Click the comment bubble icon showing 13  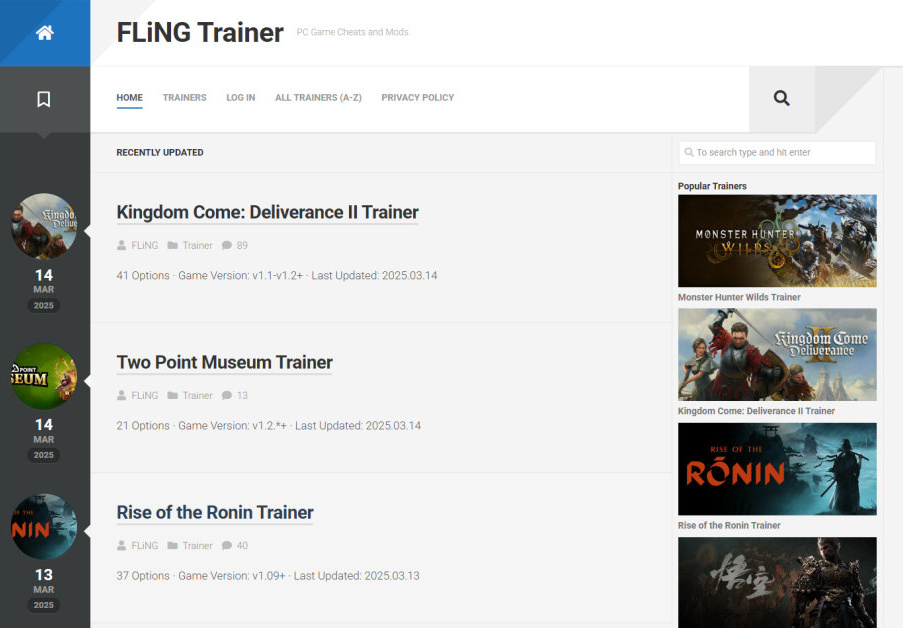coord(227,395)
